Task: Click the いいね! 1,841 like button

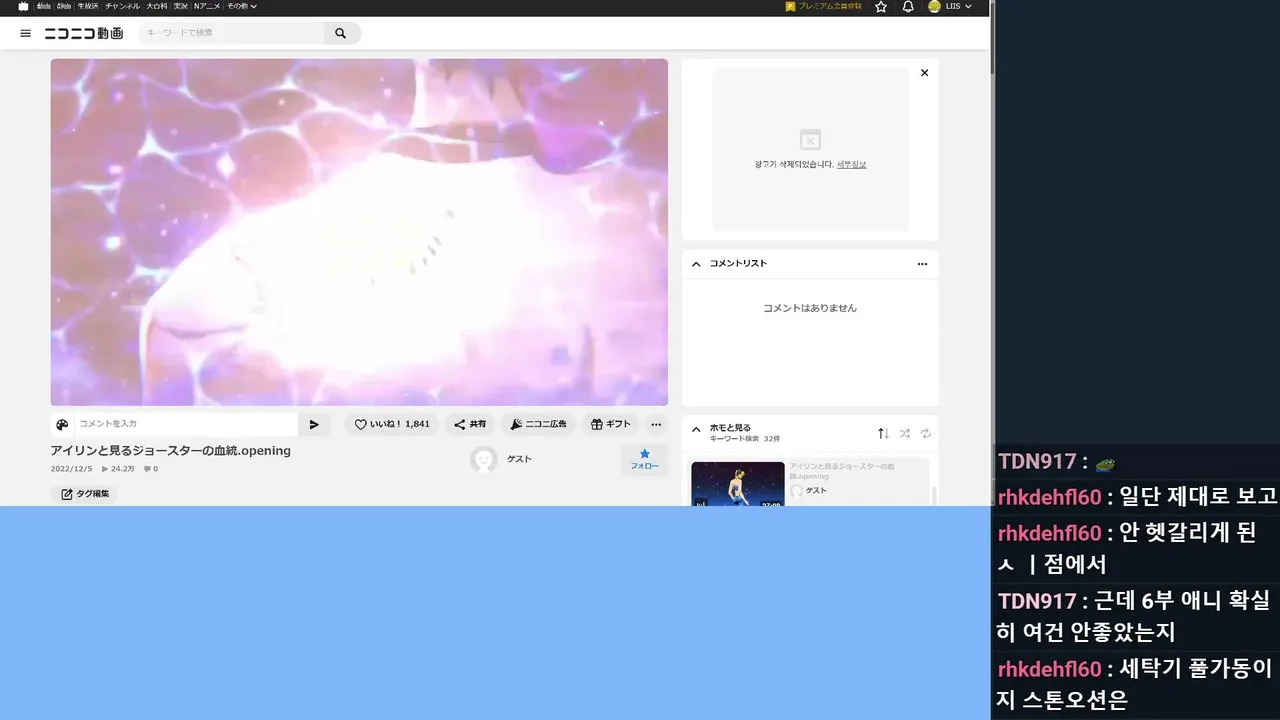Action: point(392,424)
